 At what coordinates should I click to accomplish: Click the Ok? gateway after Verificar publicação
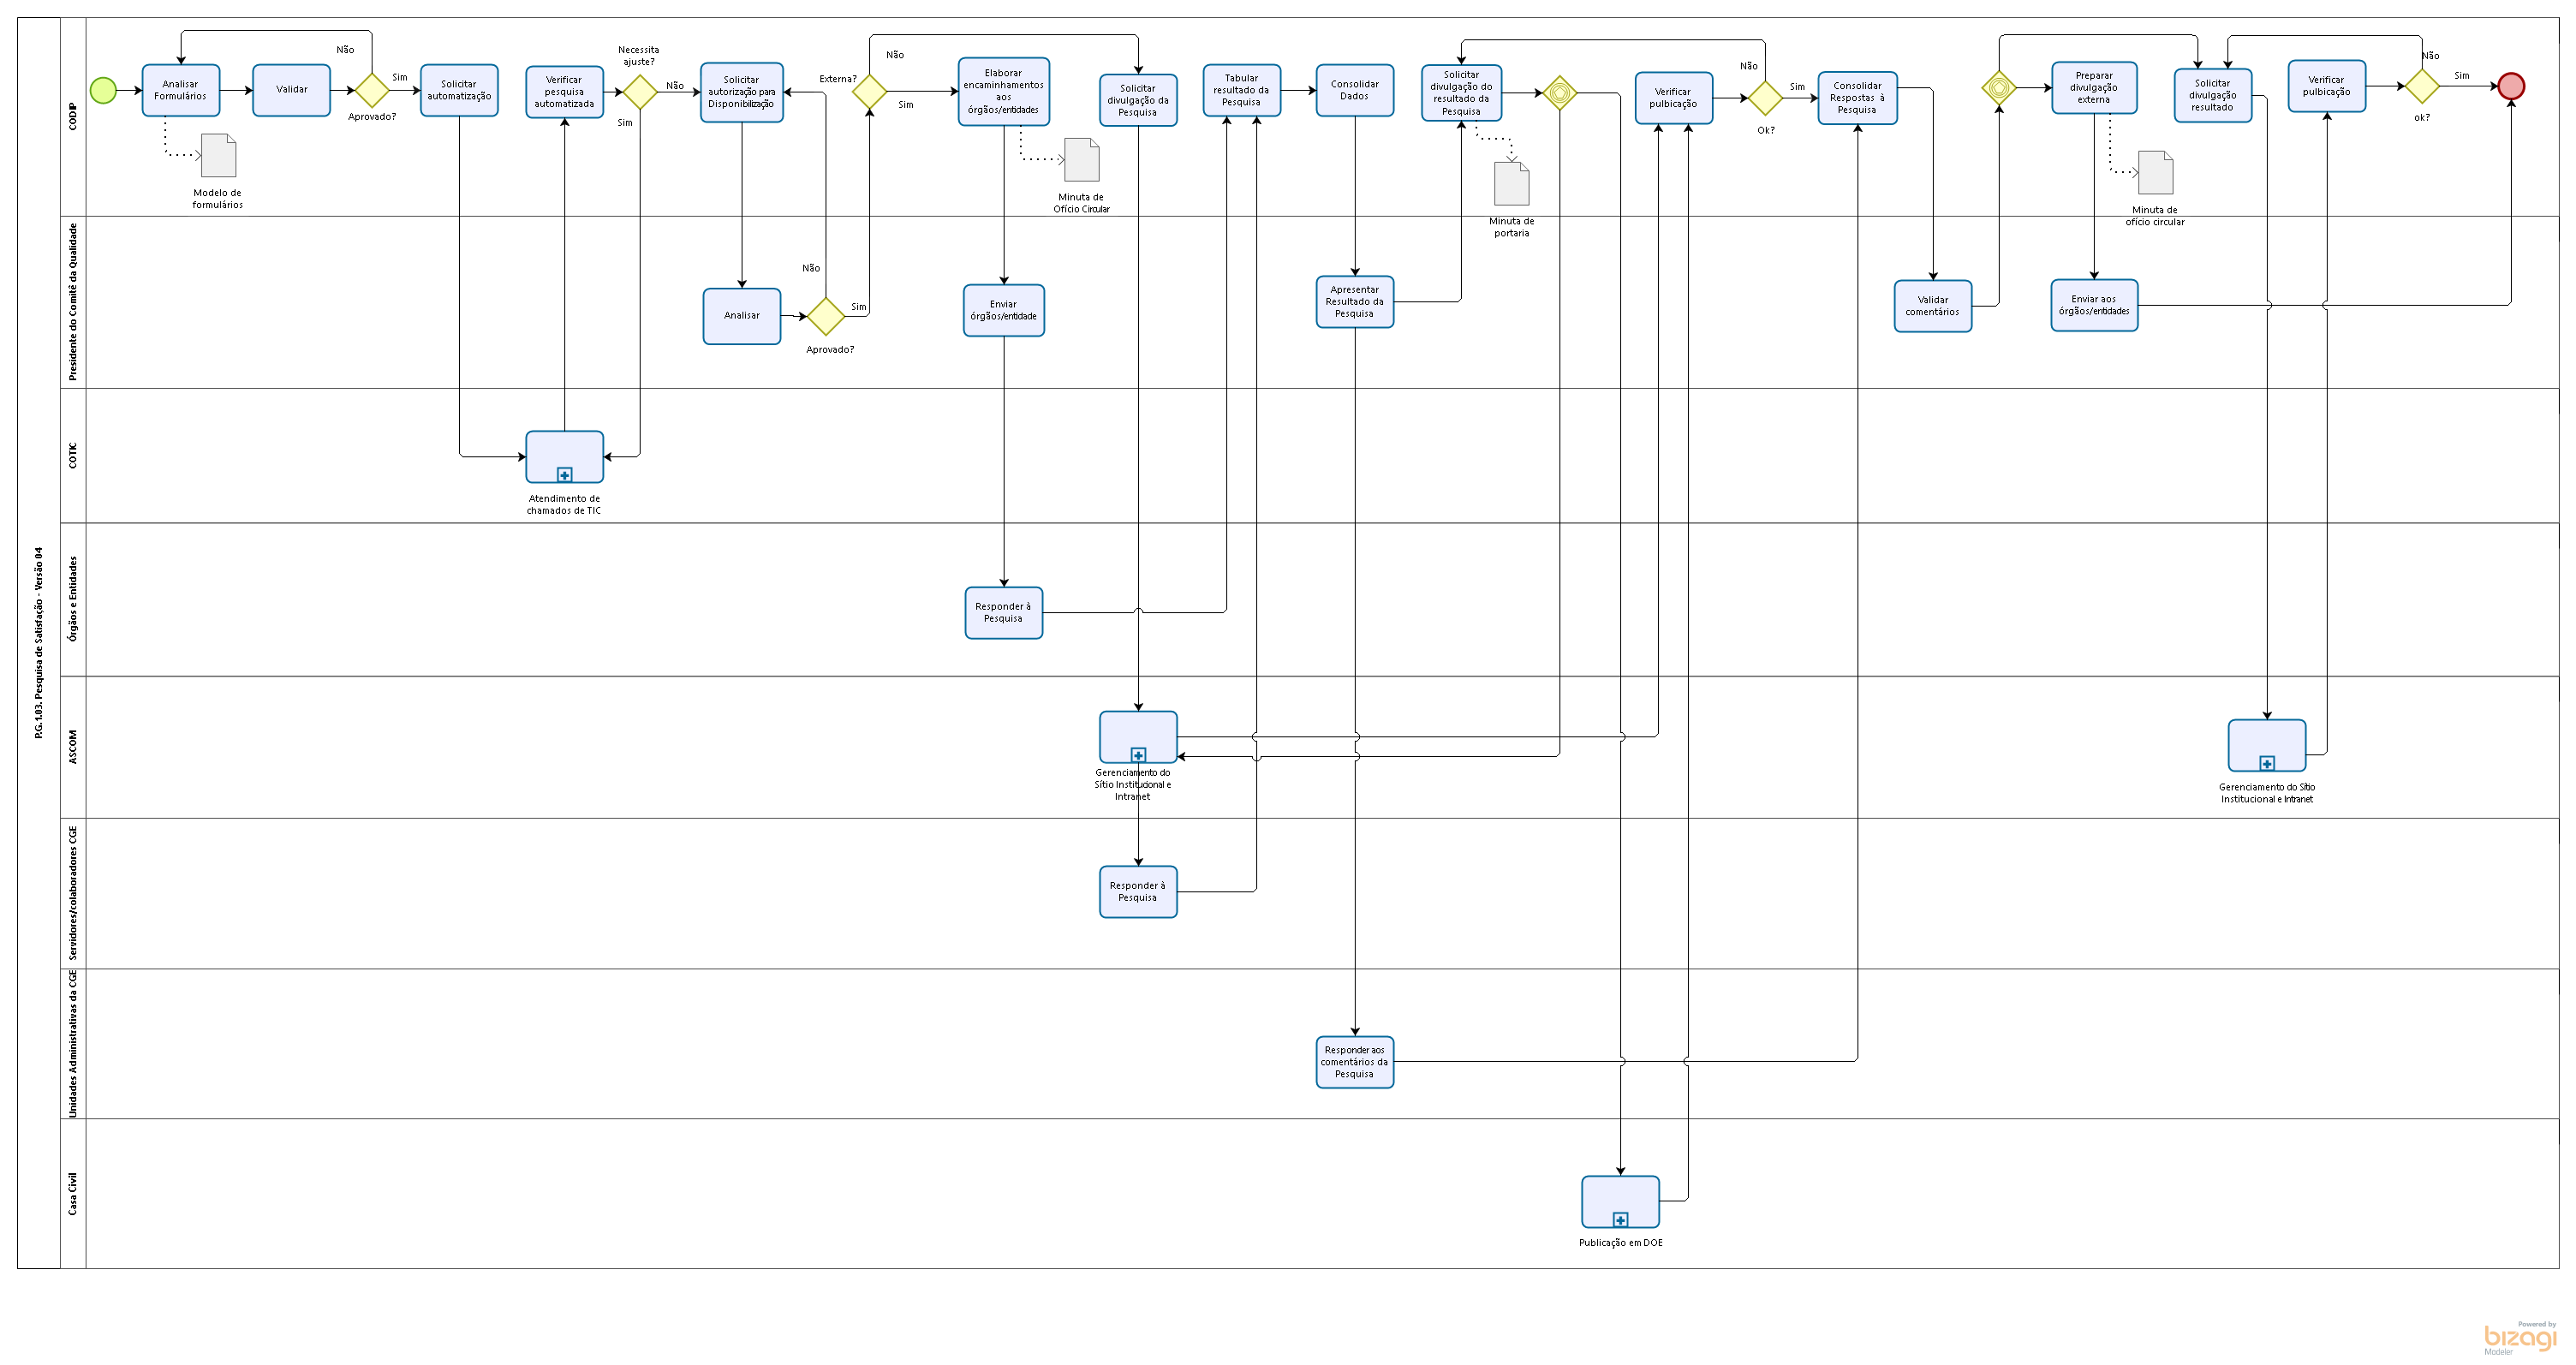pos(1765,98)
